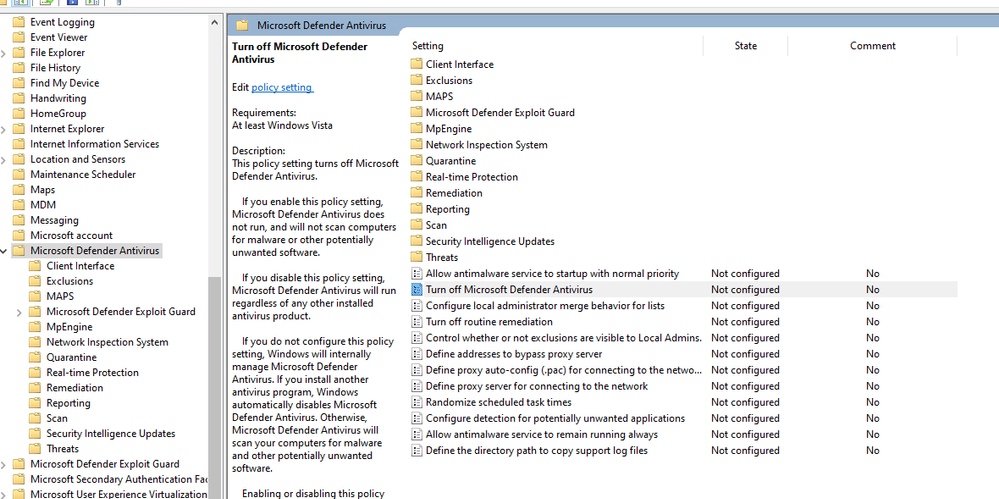Open the policy icon for Turn off Microsoft Defender Antivirus
The width and height of the screenshot is (999, 499).
click(416, 289)
